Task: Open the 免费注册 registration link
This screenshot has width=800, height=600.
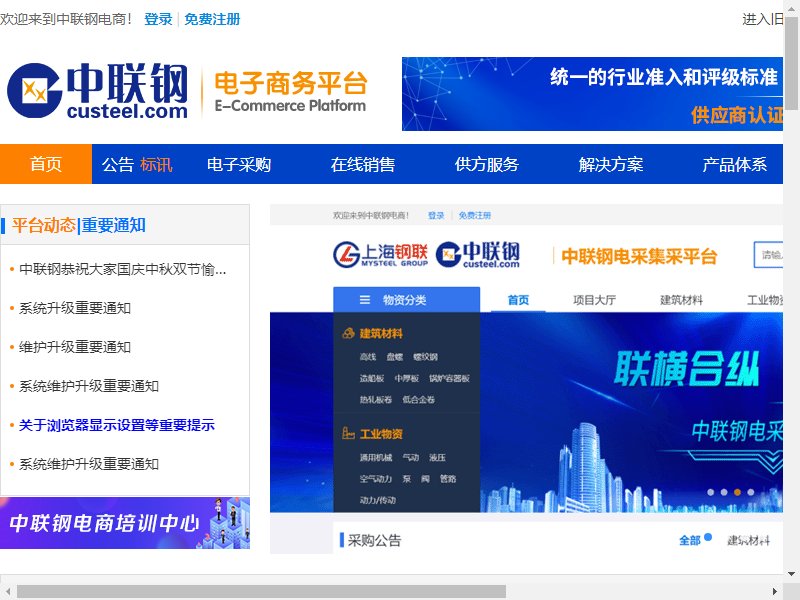Action: pos(212,19)
